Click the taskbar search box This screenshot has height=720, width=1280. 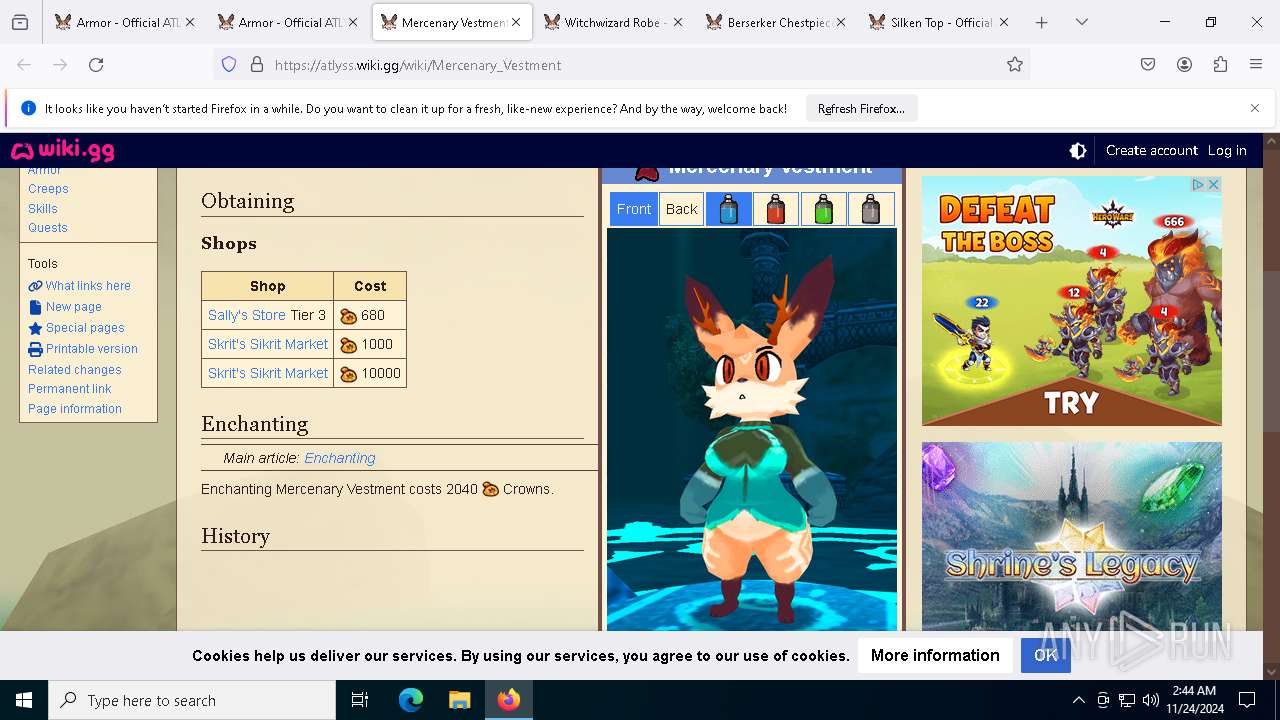192,700
